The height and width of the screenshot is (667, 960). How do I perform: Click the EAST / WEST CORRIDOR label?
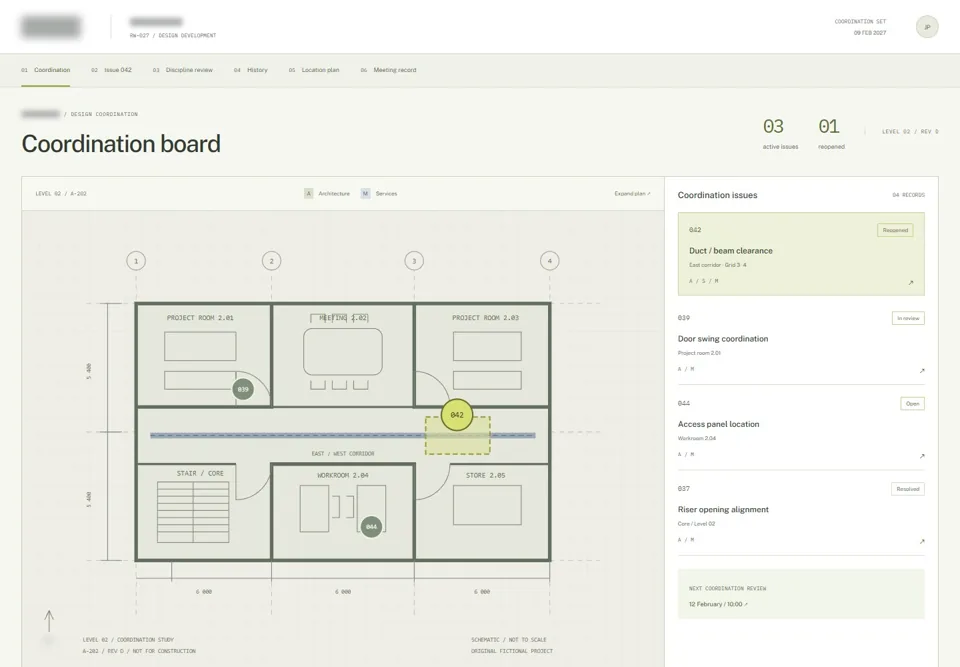tap(343, 454)
